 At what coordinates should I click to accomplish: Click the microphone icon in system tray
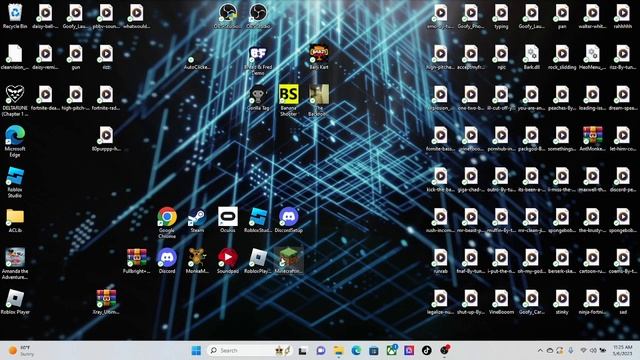point(571,351)
